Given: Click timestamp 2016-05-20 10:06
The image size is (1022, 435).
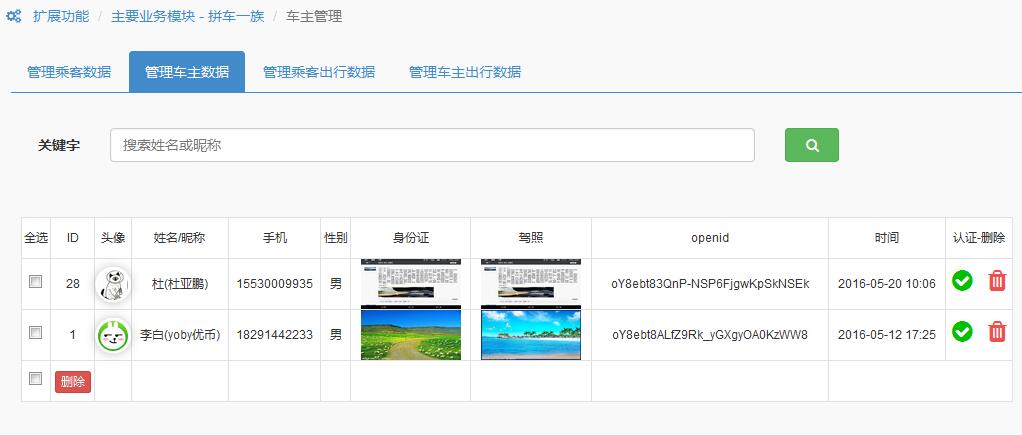Looking at the screenshot, I should pos(886,284).
